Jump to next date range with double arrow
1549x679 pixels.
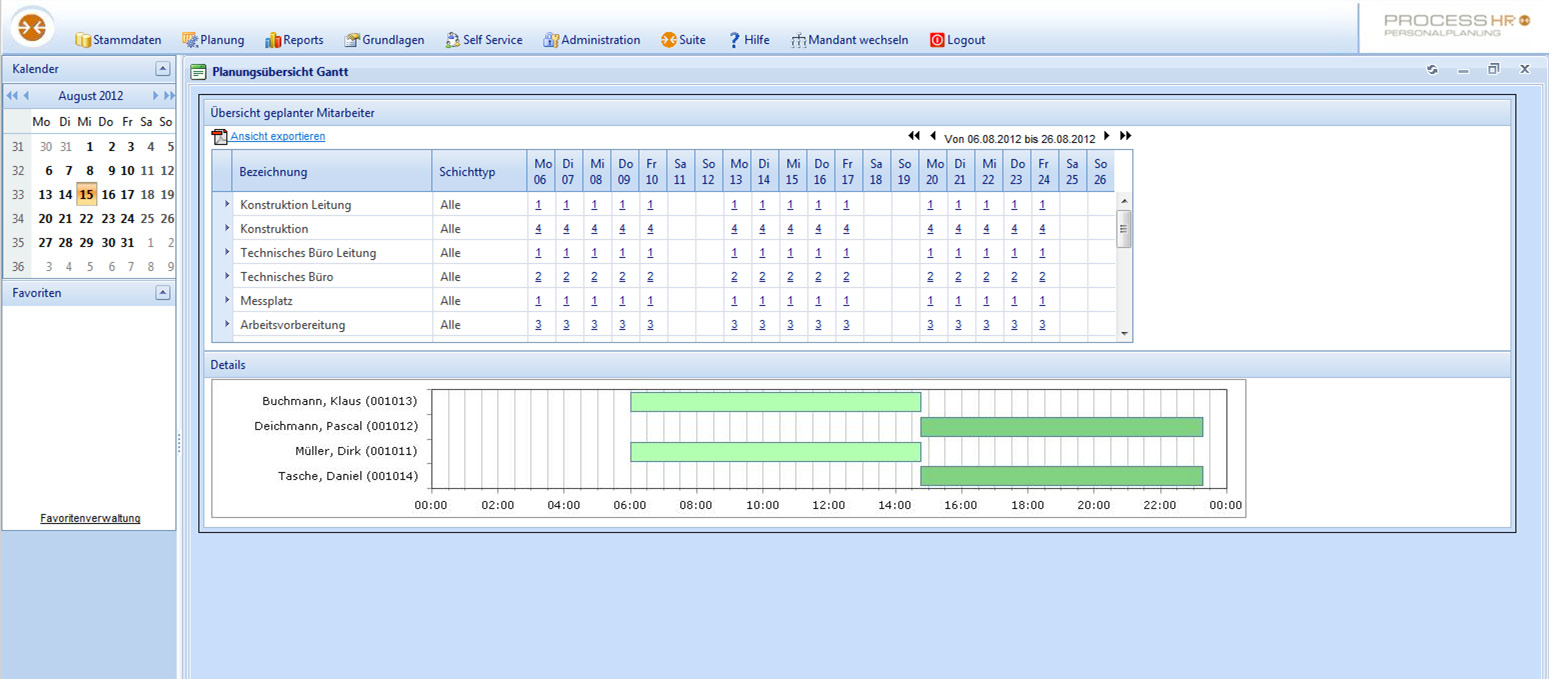click(x=1125, y=136)
